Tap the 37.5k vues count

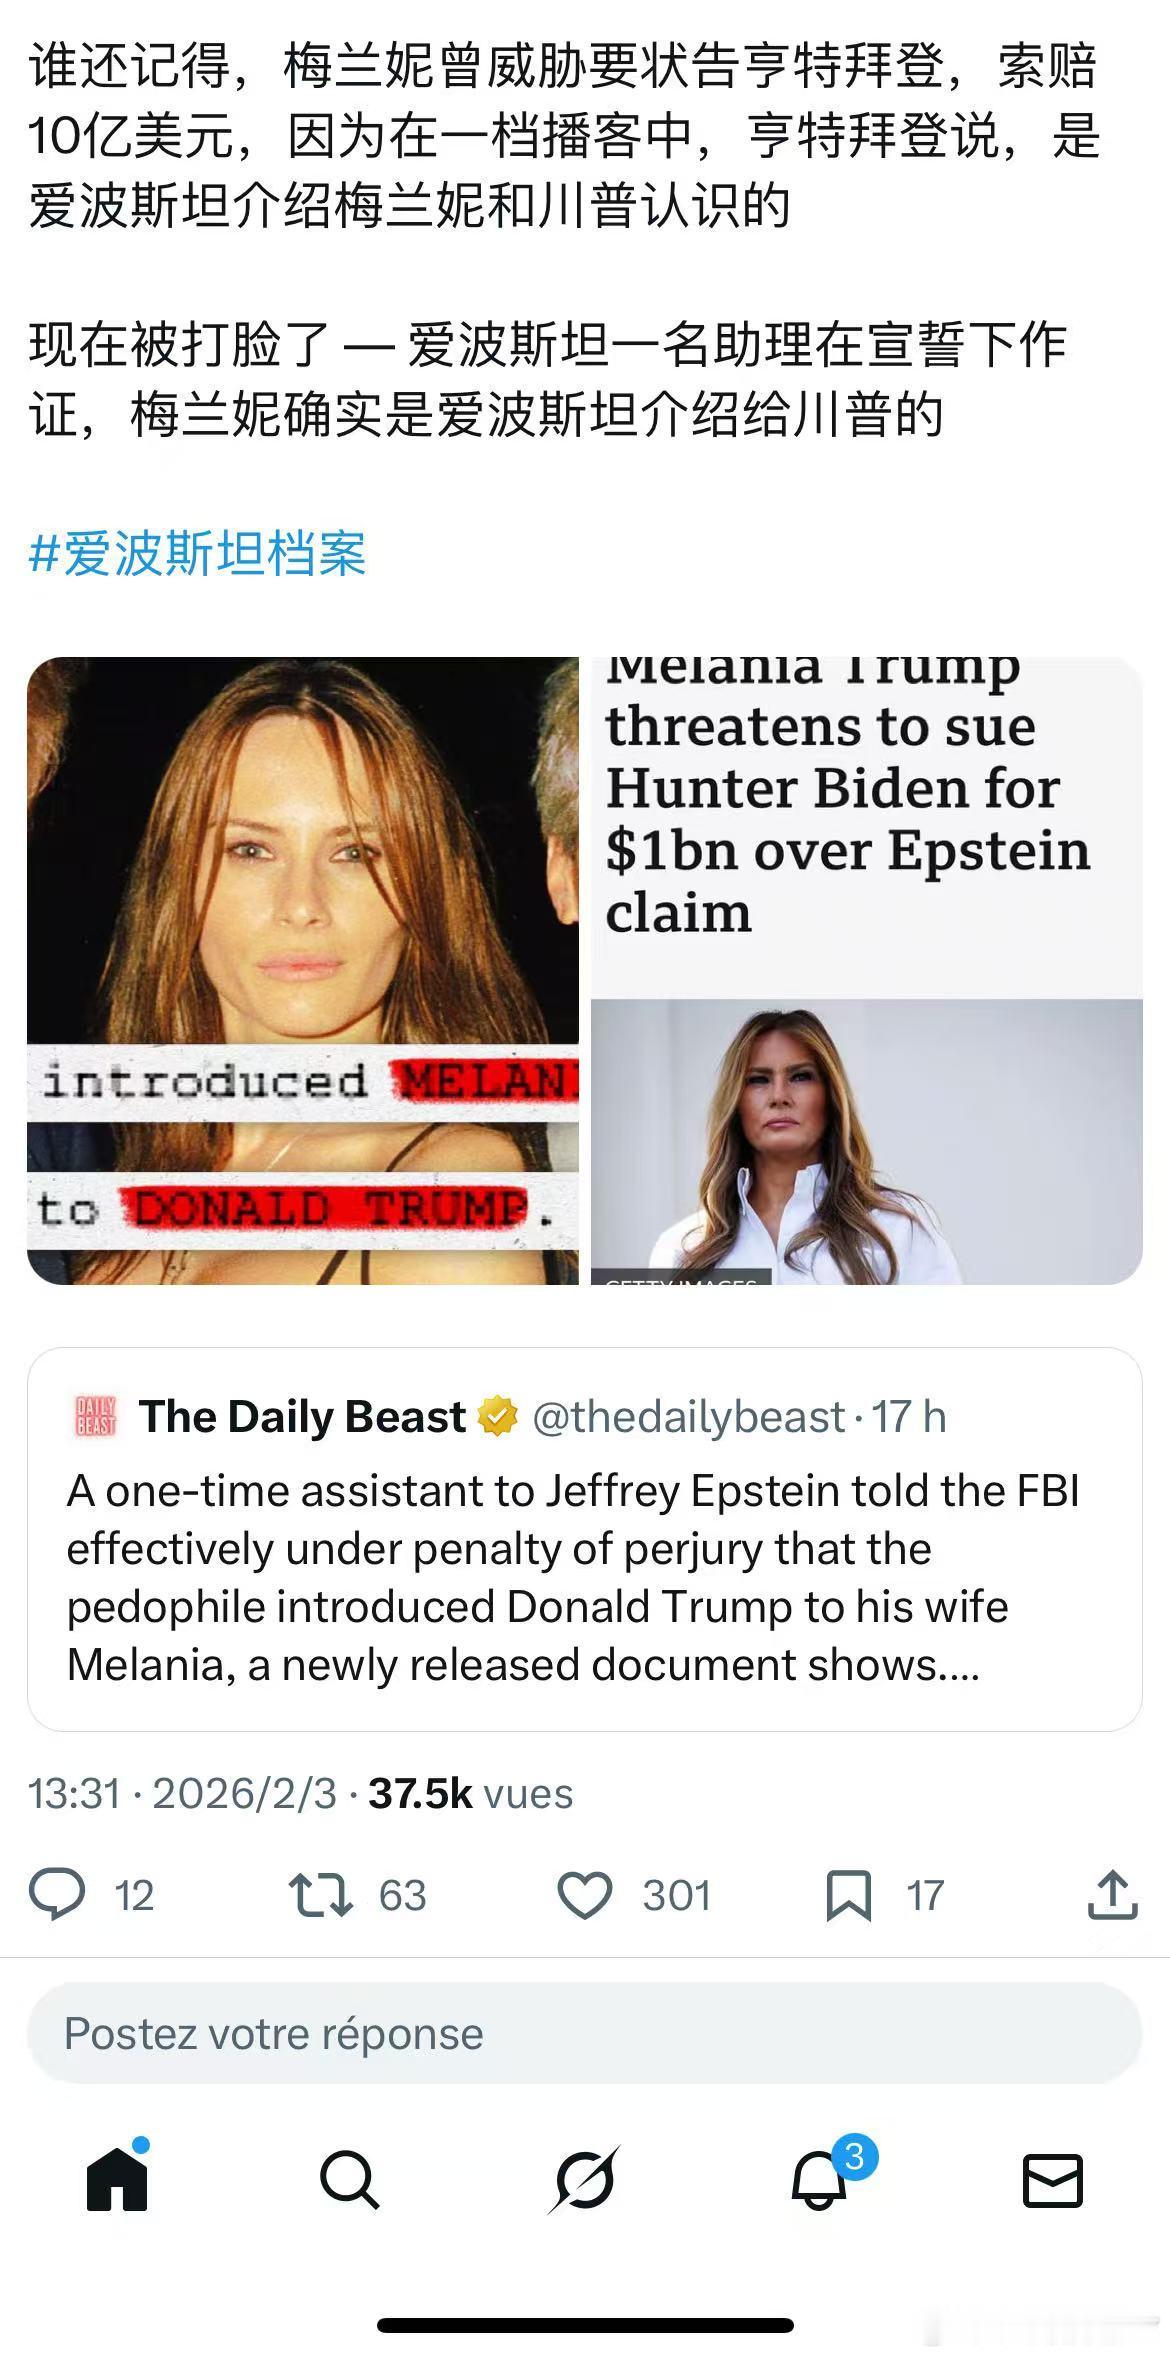(x=470, y=1794)
